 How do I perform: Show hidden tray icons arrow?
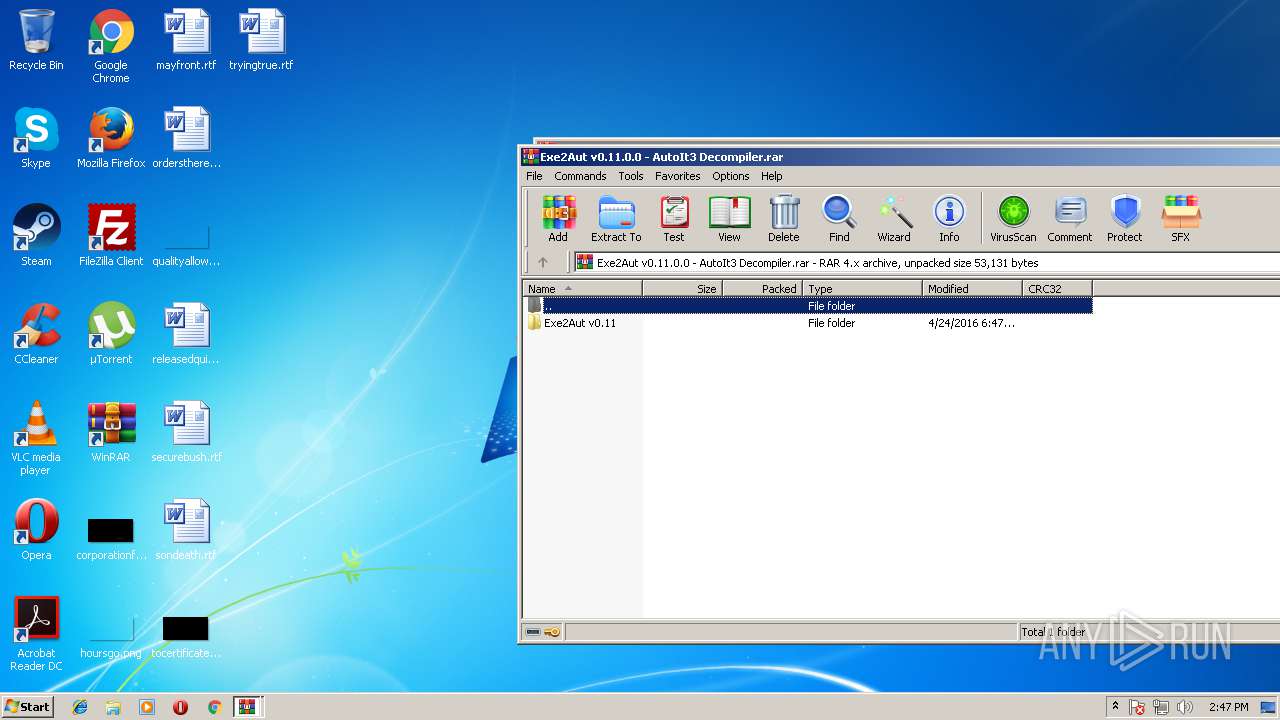[1115, 707]
